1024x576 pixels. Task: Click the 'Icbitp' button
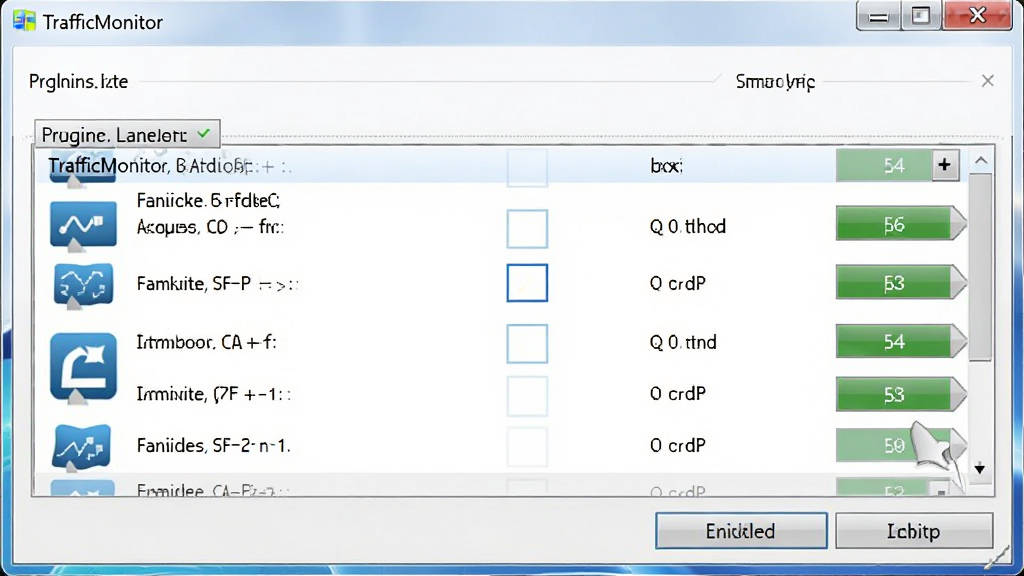pos(914,531)
